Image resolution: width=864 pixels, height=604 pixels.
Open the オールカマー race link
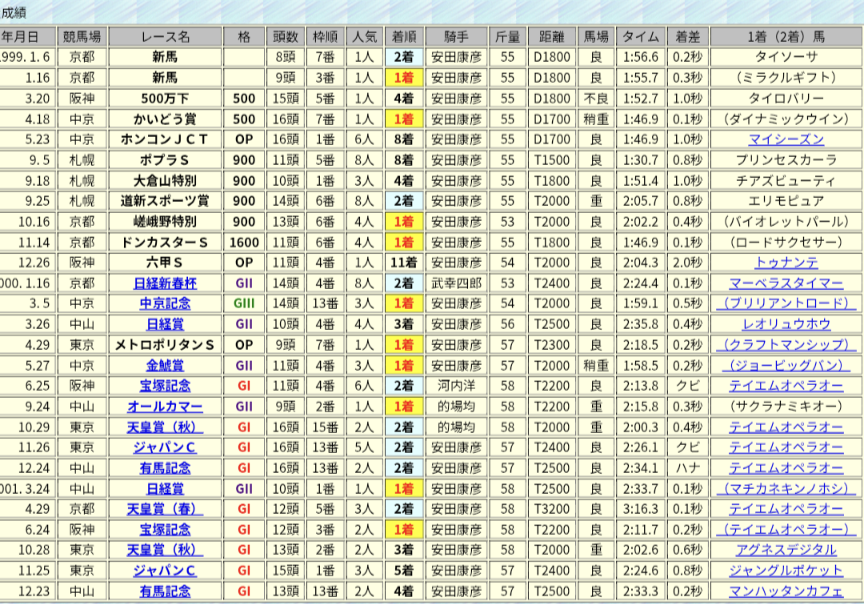tap(165, 407)
